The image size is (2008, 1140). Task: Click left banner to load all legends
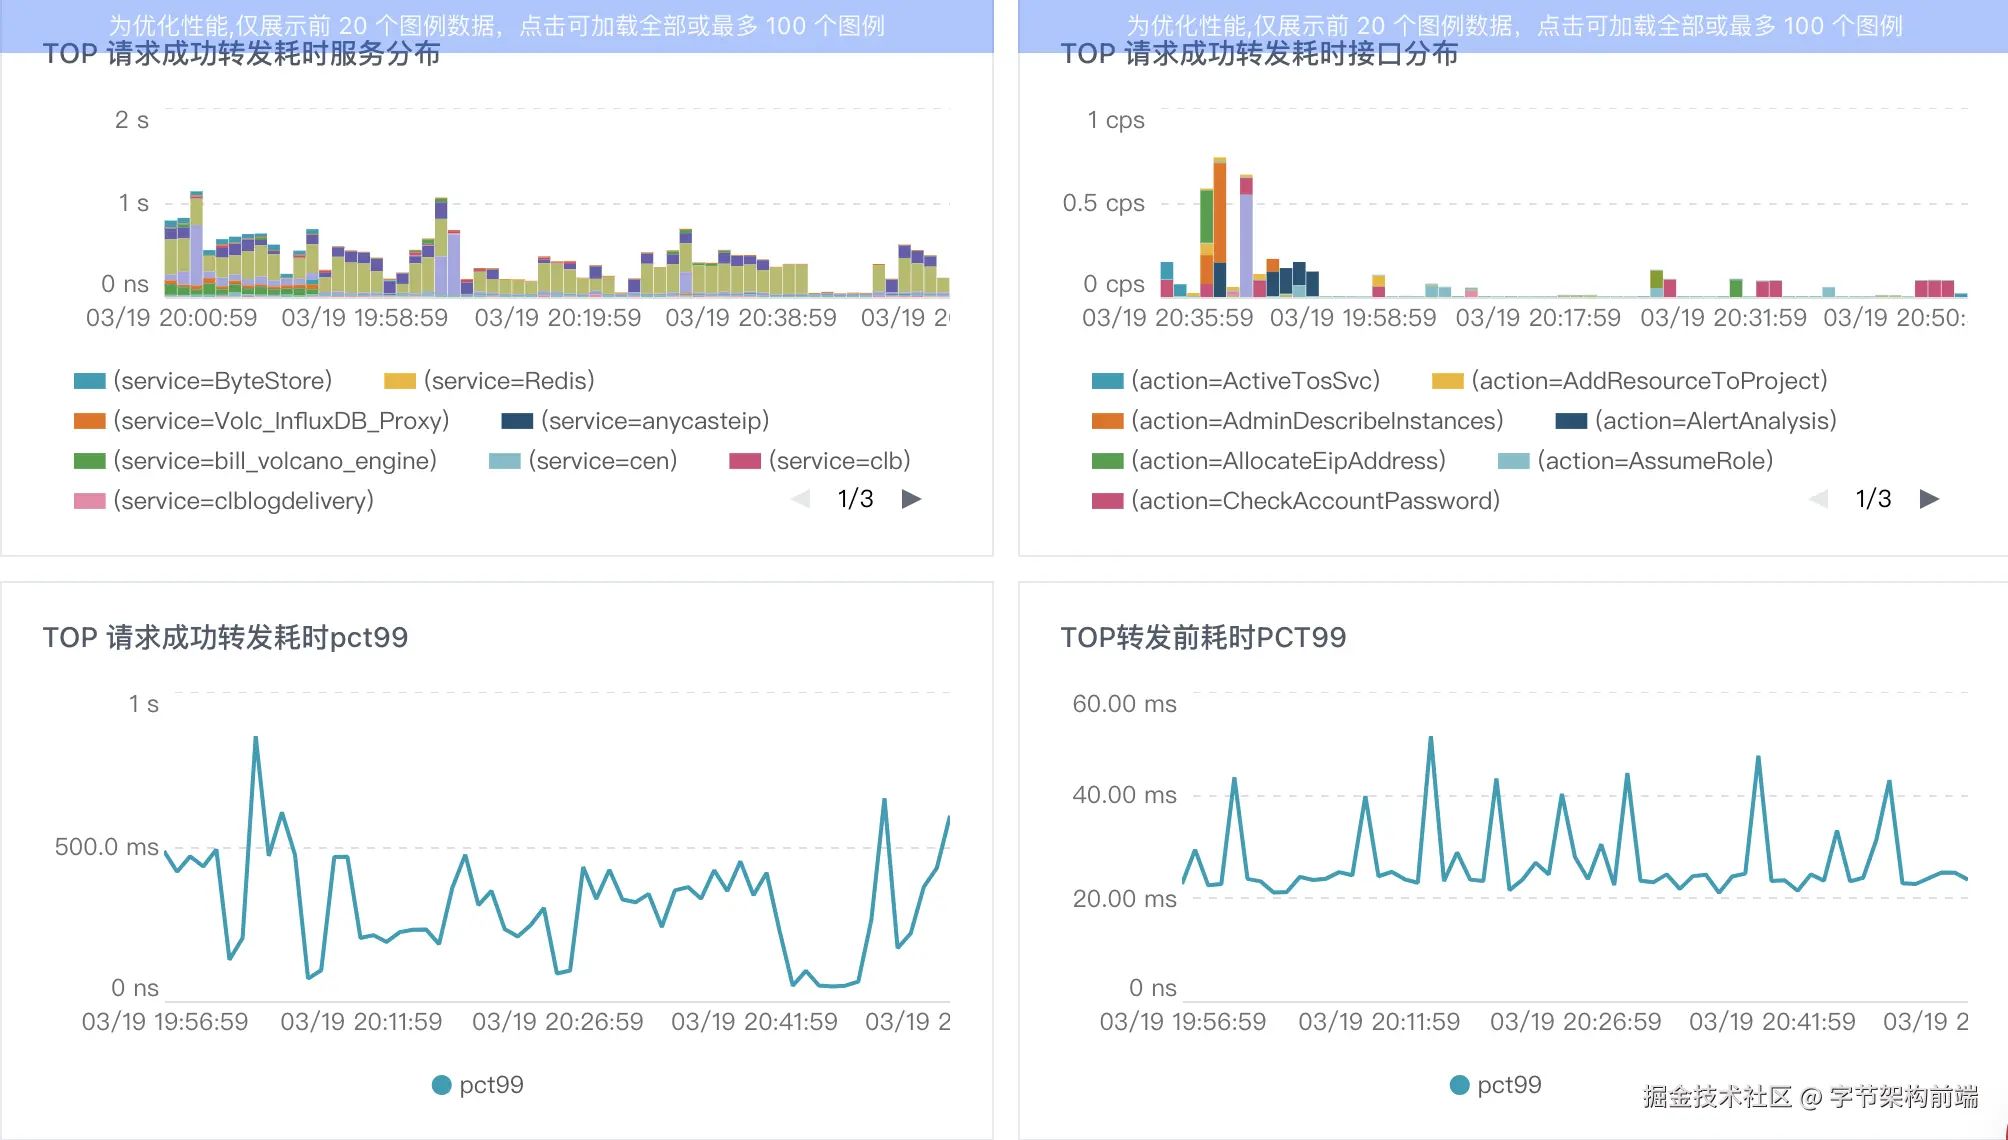(496, 25)
